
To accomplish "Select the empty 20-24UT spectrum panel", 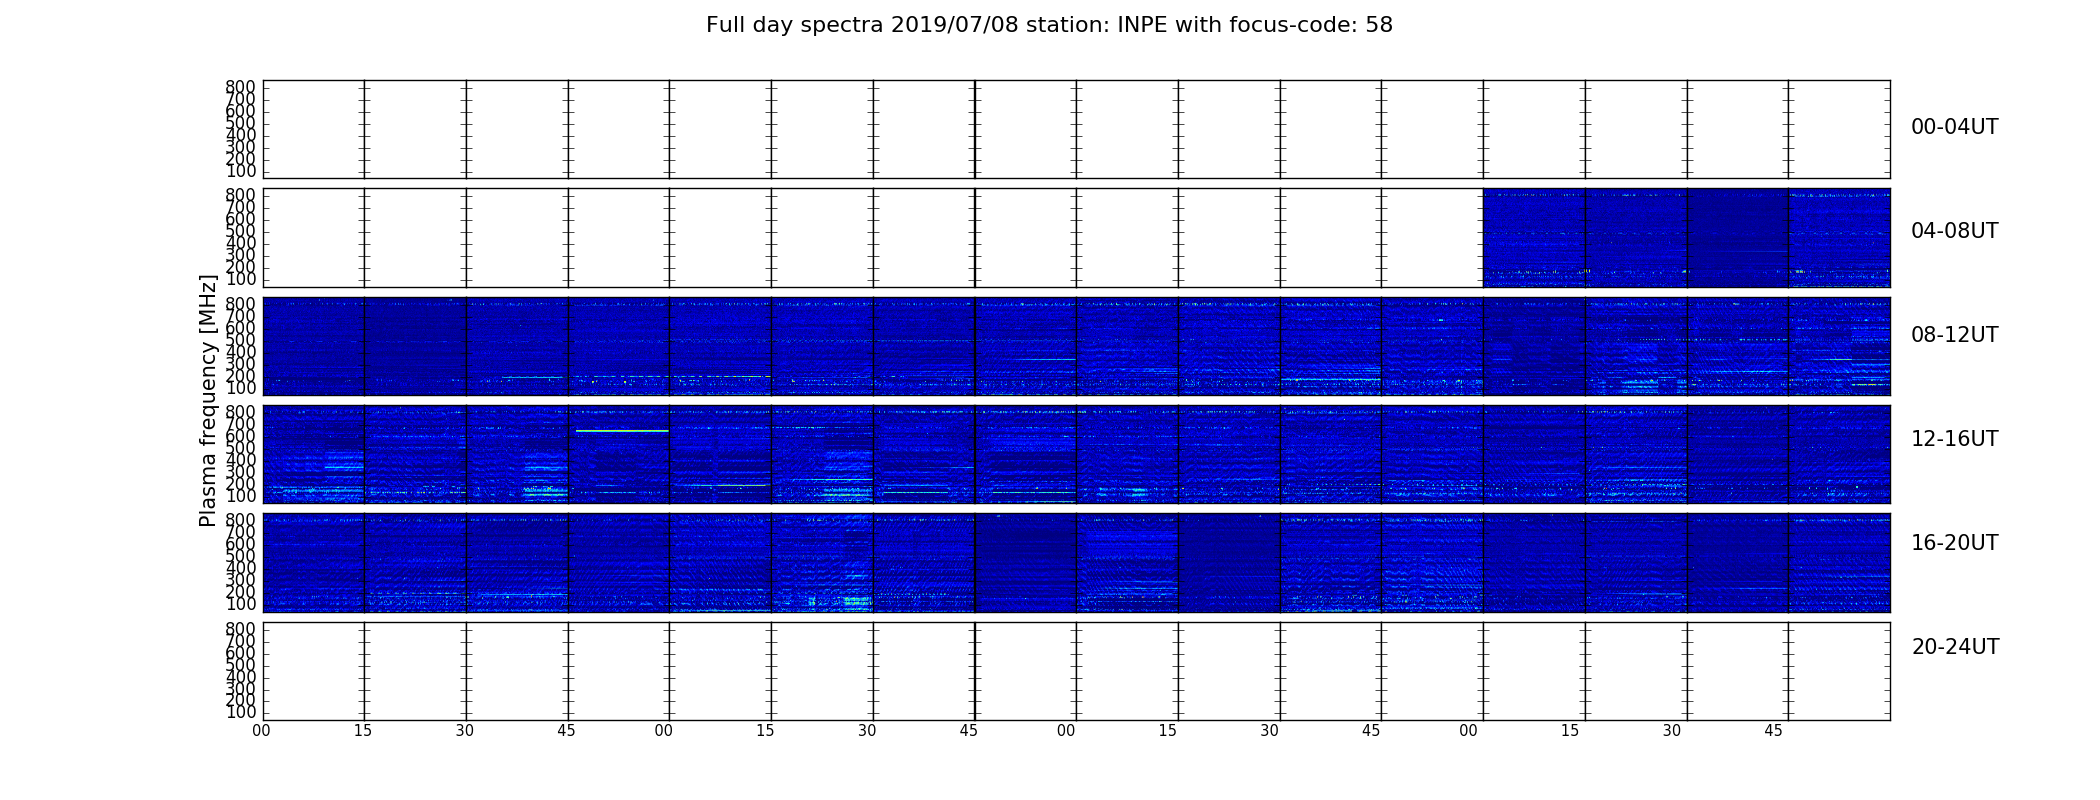I will (1076, 671).
